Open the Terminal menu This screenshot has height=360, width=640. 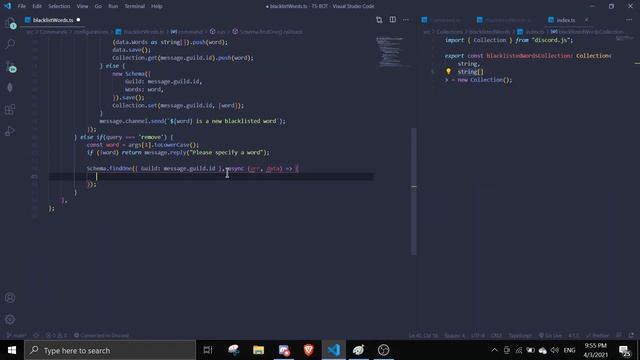coord(135,6)
